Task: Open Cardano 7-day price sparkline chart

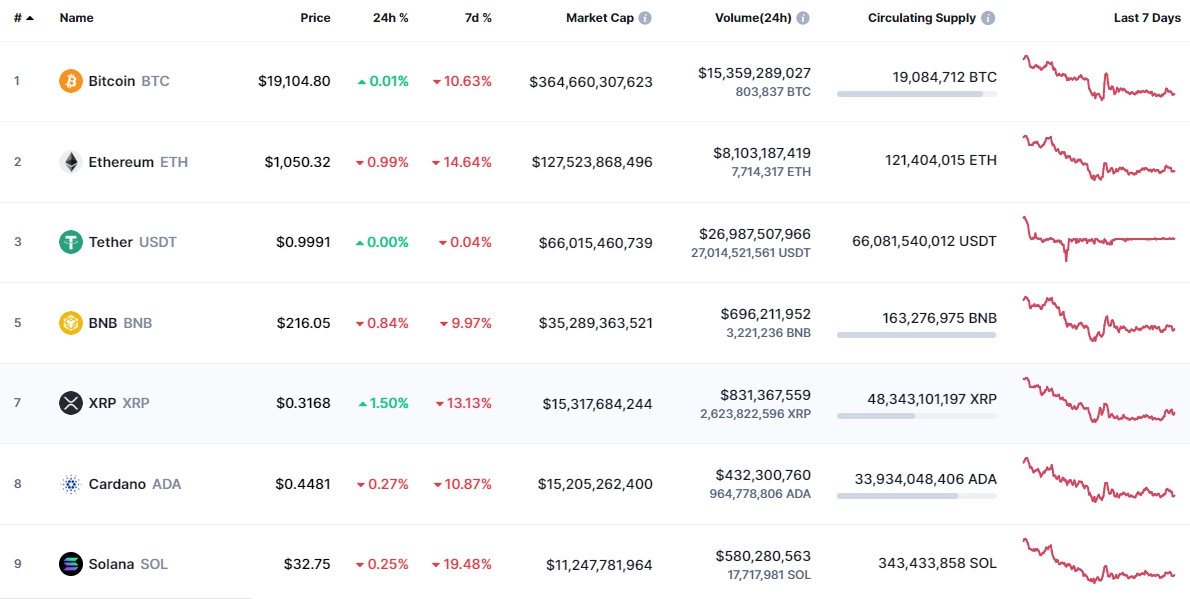Action: click(x=1099, y=480)
